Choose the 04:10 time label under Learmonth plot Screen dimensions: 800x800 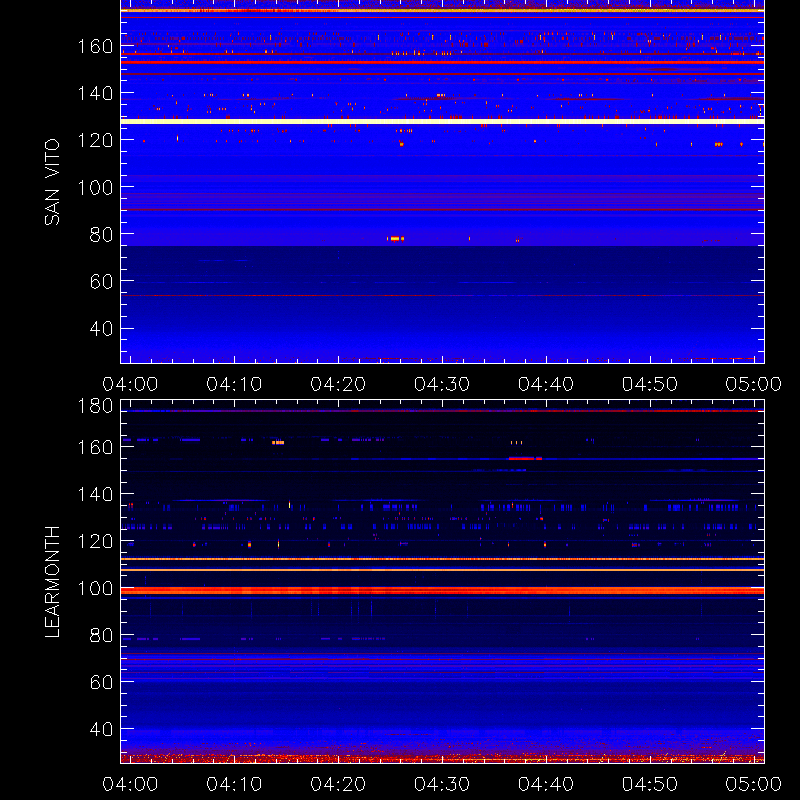234,784
